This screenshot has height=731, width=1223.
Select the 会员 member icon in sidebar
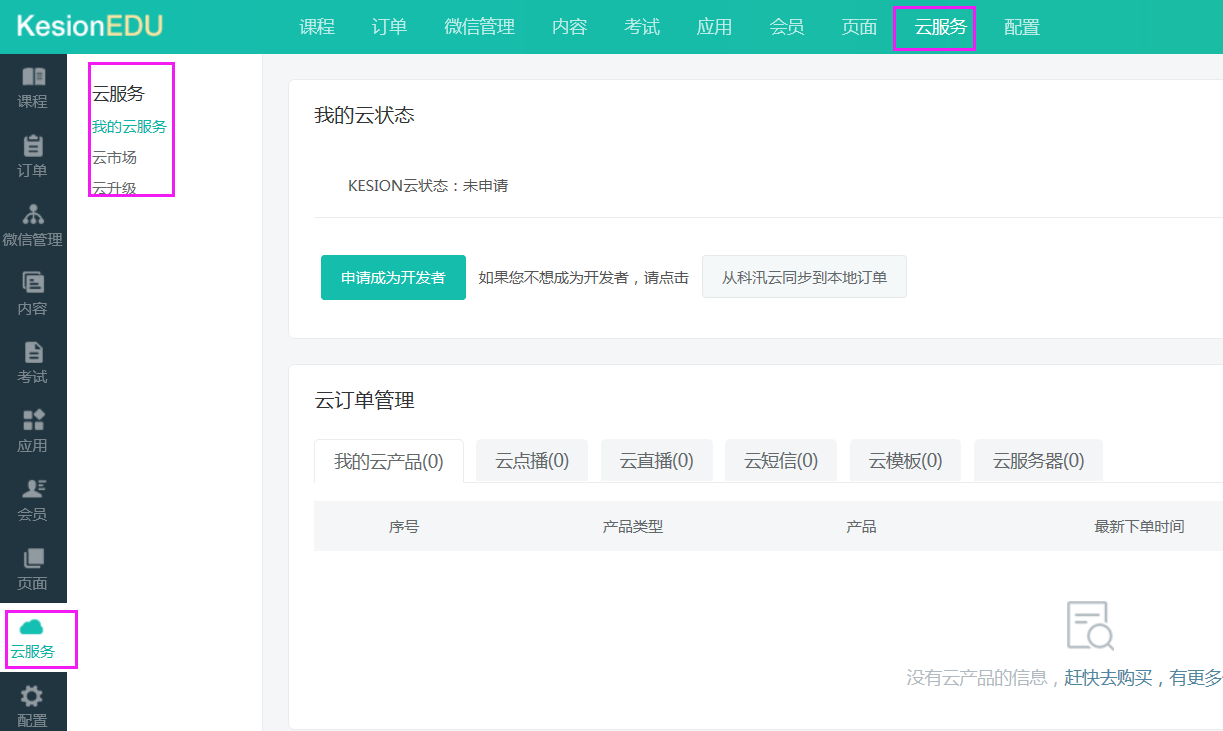click(33, 489)
